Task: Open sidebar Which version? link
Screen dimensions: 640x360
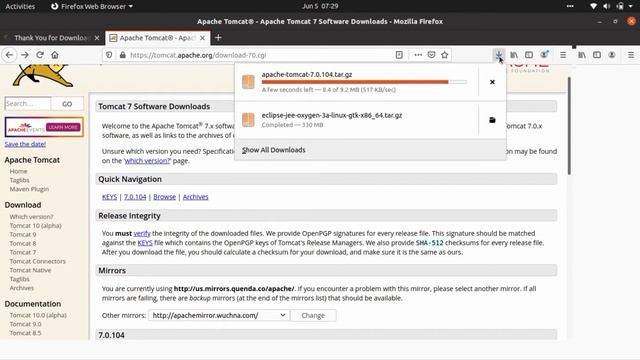Action: [31, 217]
